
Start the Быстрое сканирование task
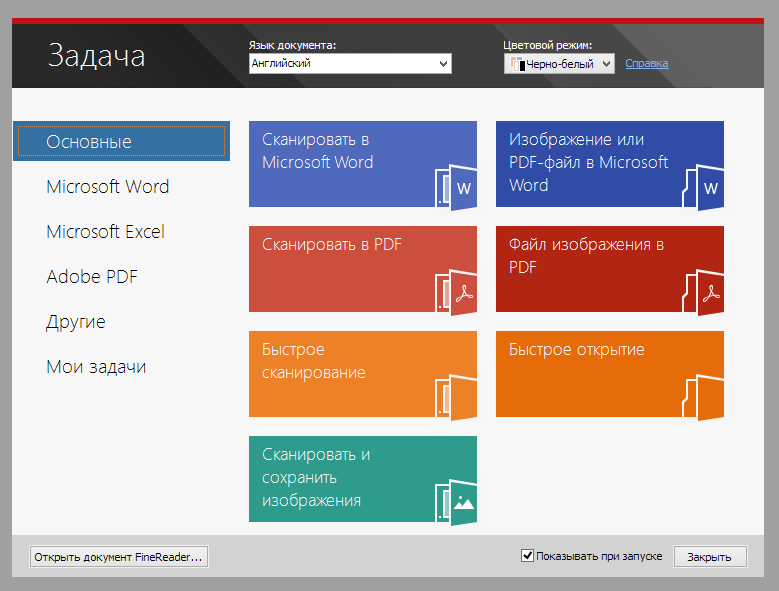pos(363,374)
